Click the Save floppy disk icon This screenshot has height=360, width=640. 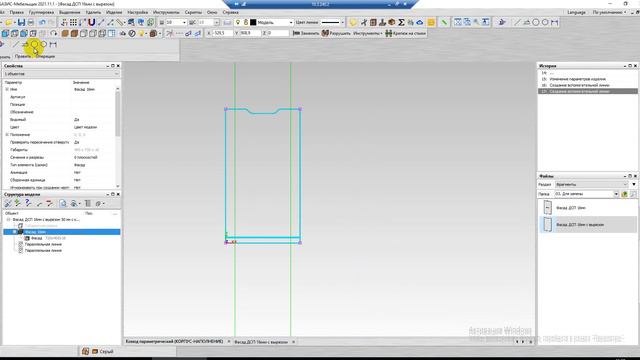coord(21,22)
